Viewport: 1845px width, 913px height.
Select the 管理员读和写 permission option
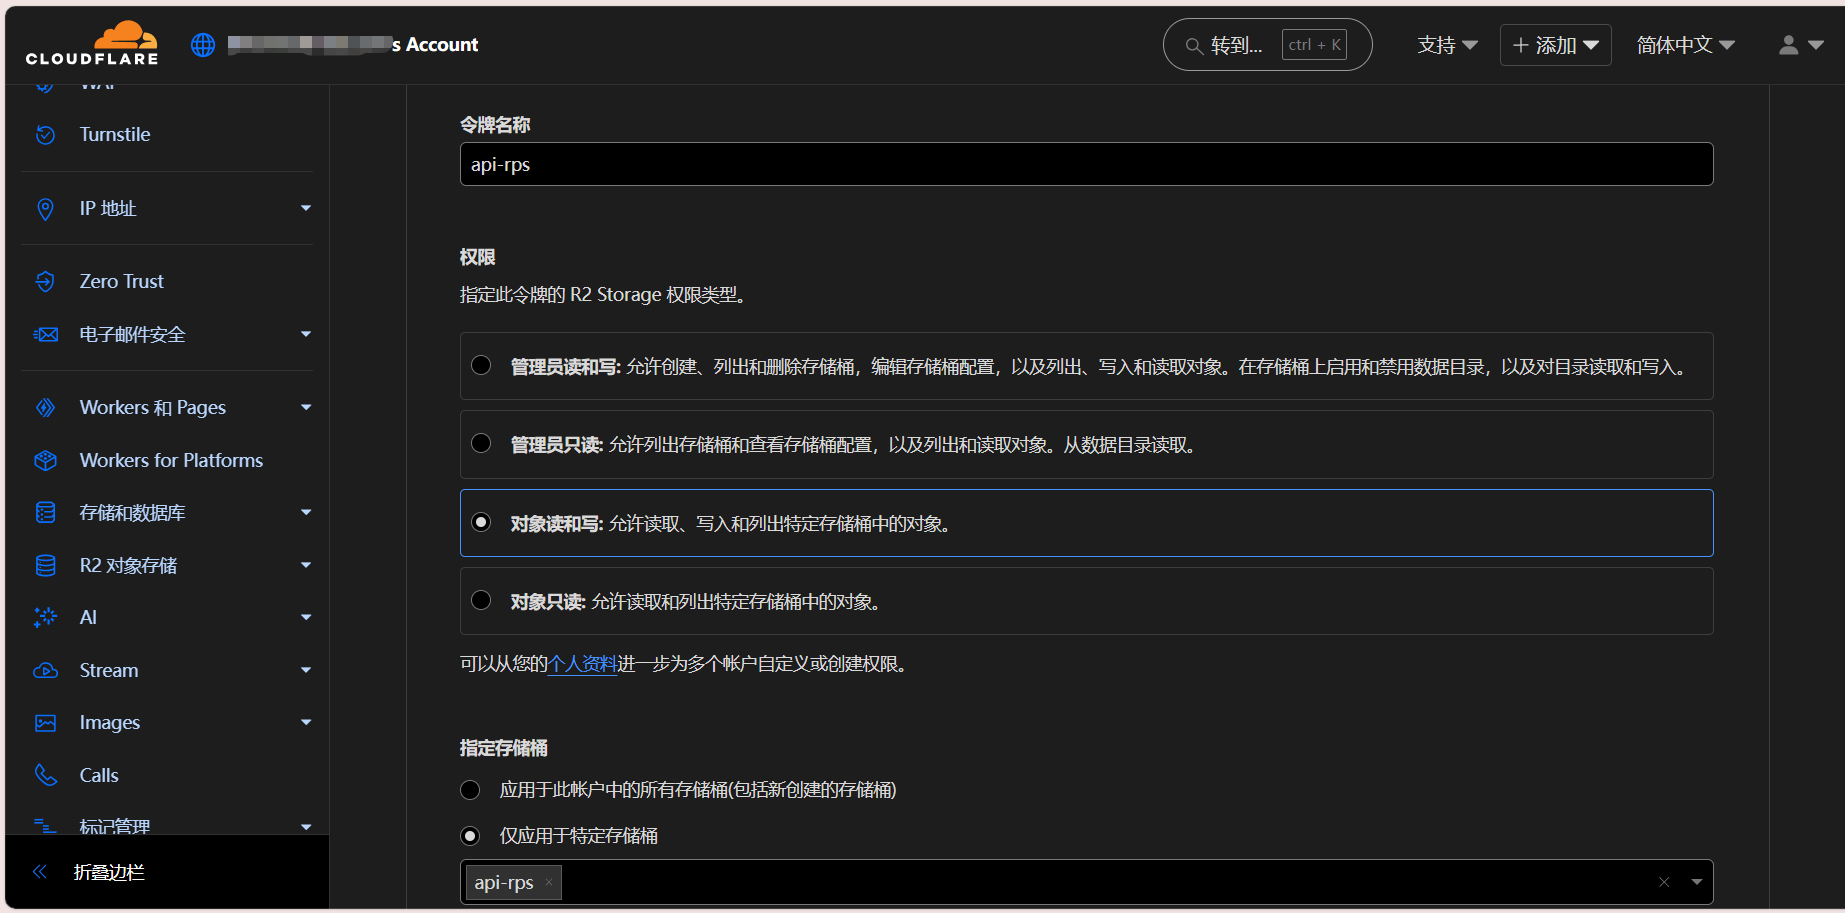point(481,366)
